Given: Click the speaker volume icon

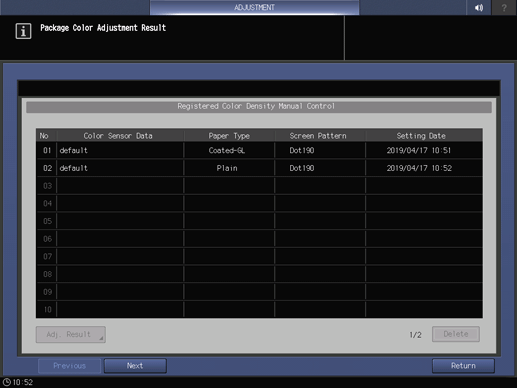Looking at the screenshot, I should pyautogui.click(x=479, y=7).
